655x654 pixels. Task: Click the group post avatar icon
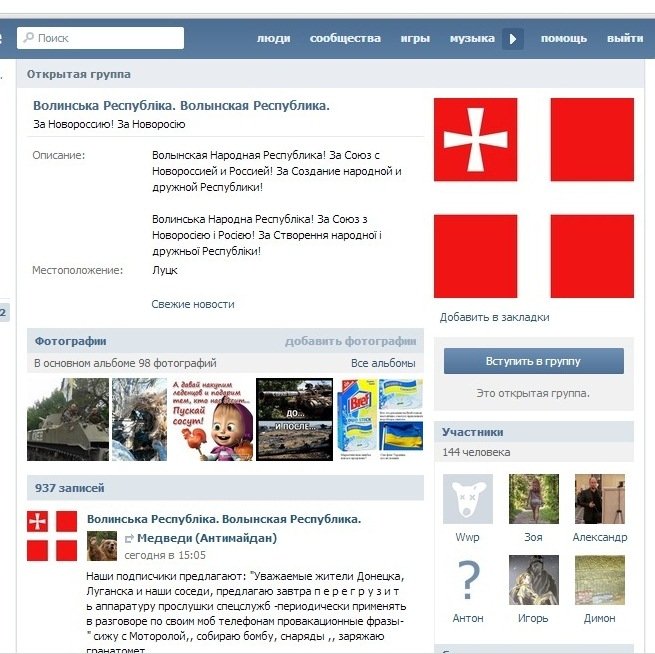tap(51, 535)
